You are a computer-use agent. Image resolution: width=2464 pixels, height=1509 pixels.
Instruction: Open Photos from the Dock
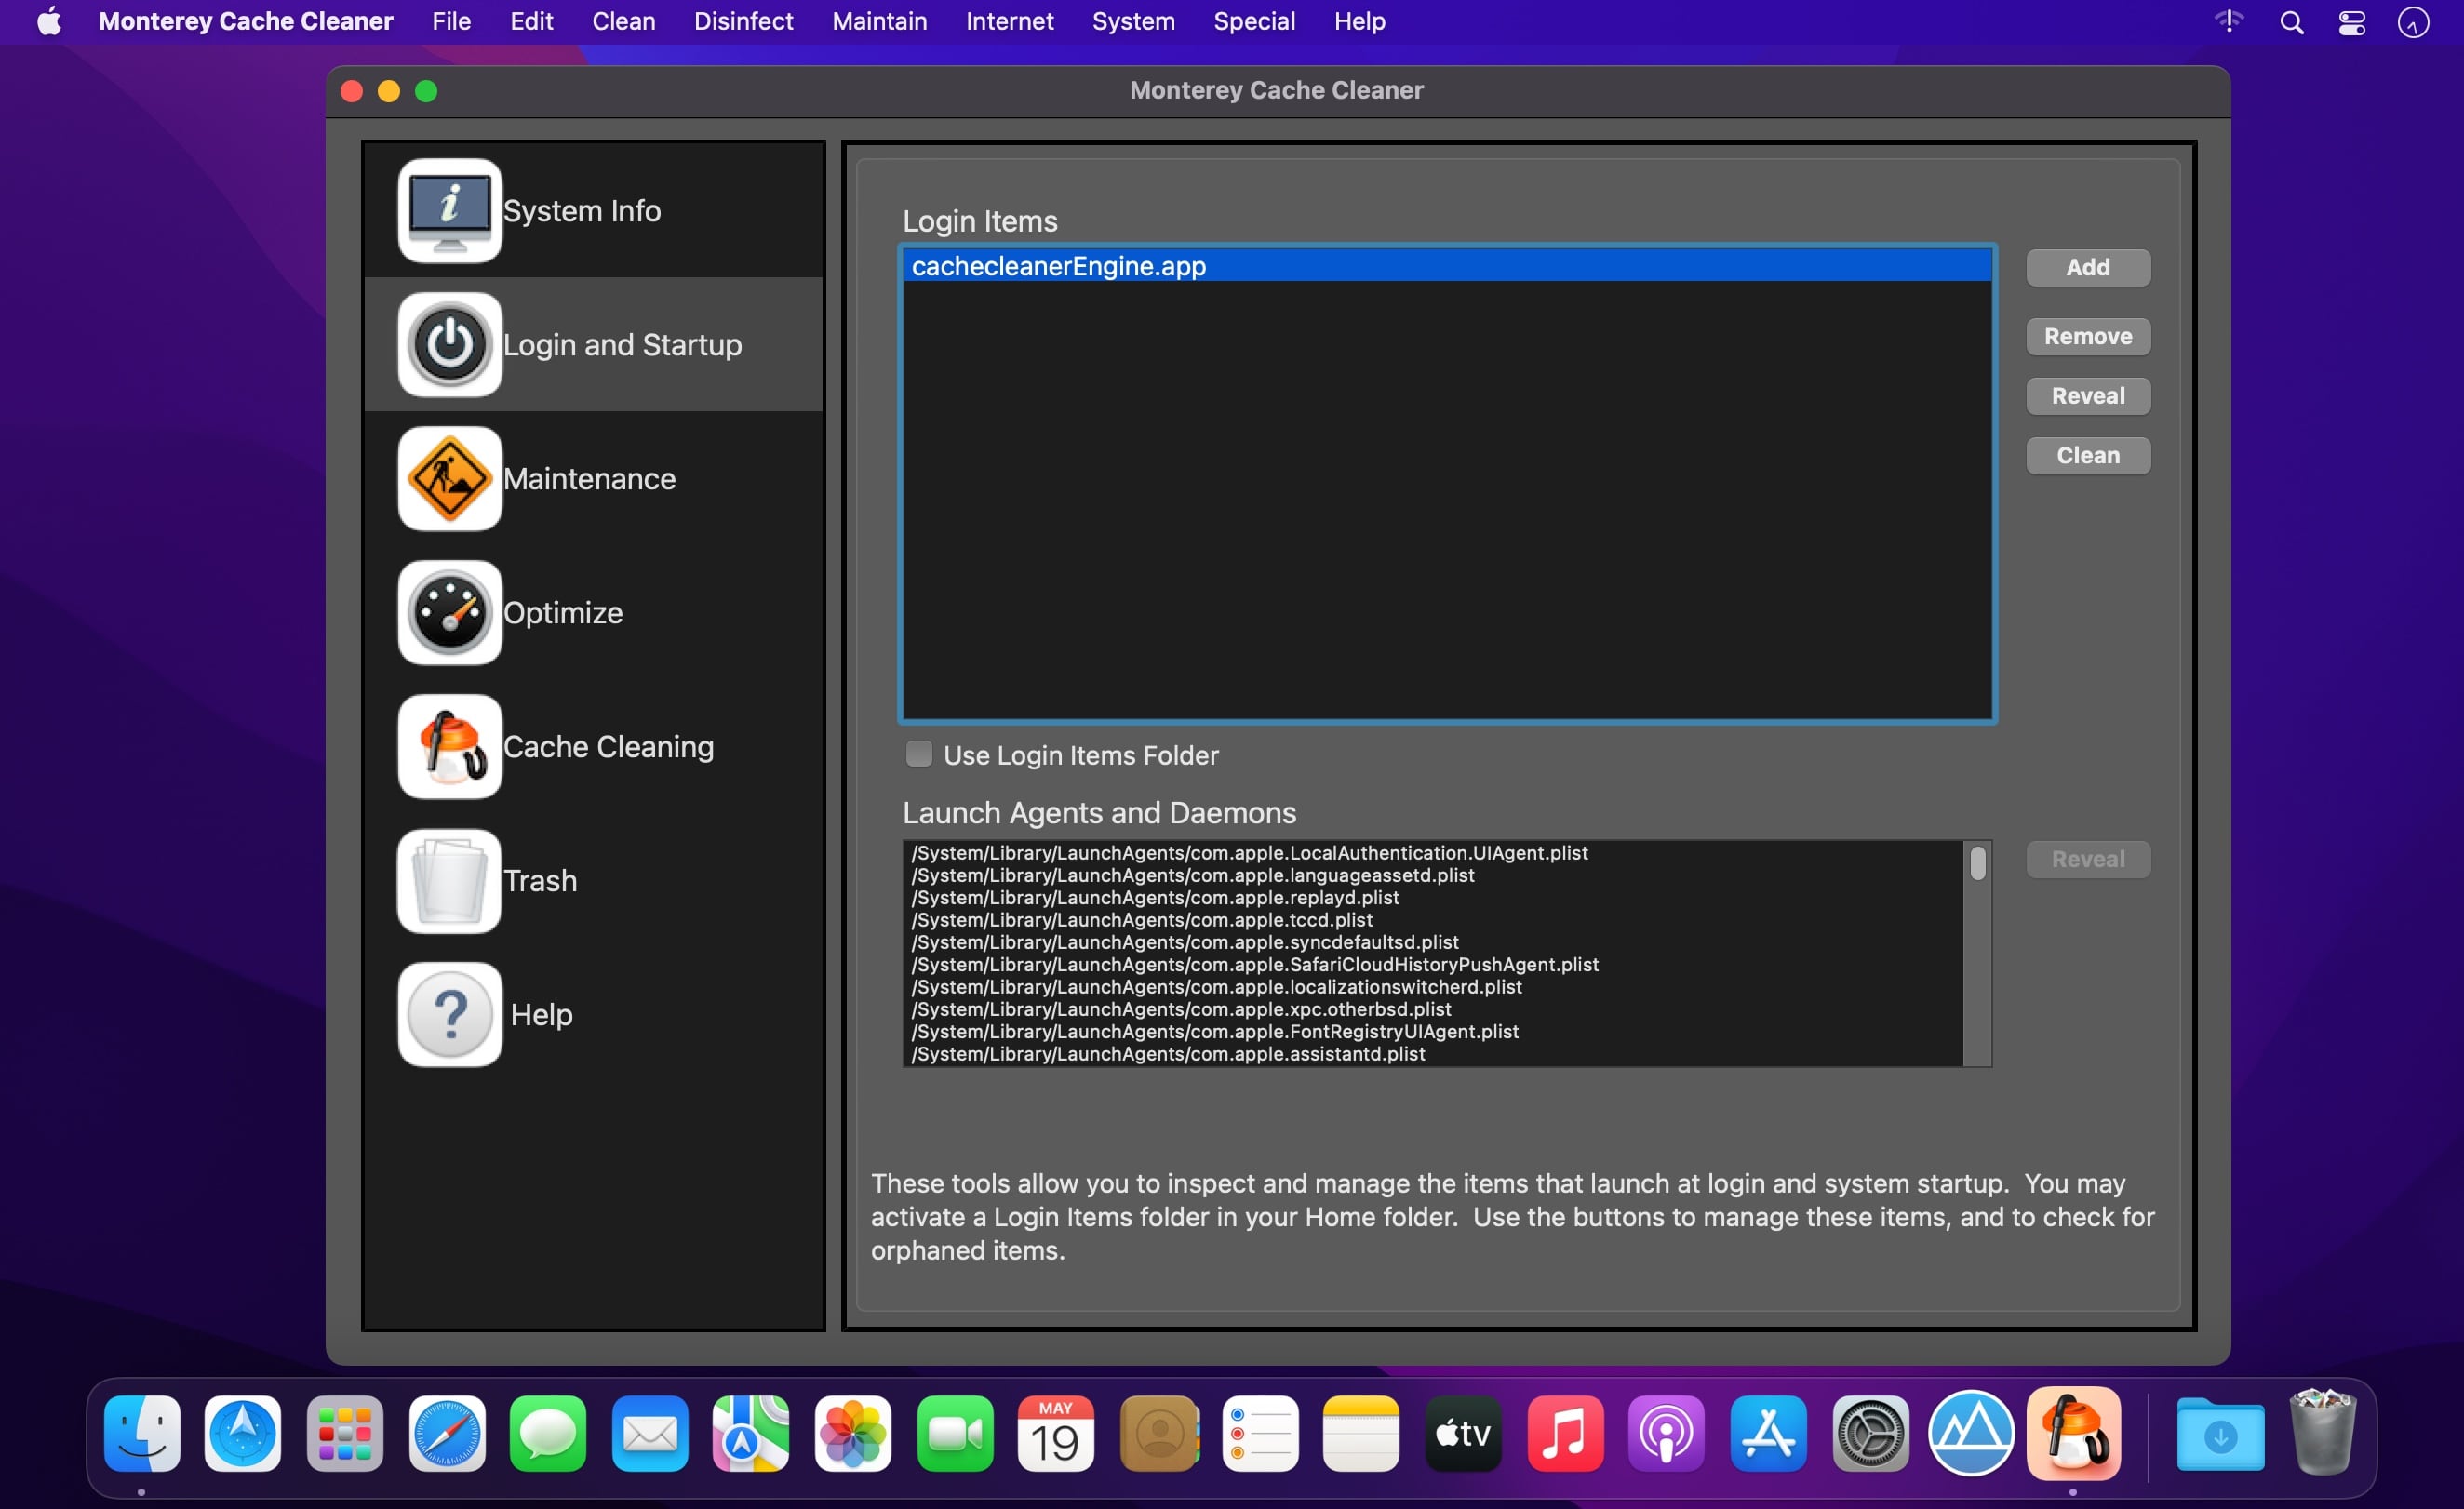pyautogui.click(x=853, y=1433)
